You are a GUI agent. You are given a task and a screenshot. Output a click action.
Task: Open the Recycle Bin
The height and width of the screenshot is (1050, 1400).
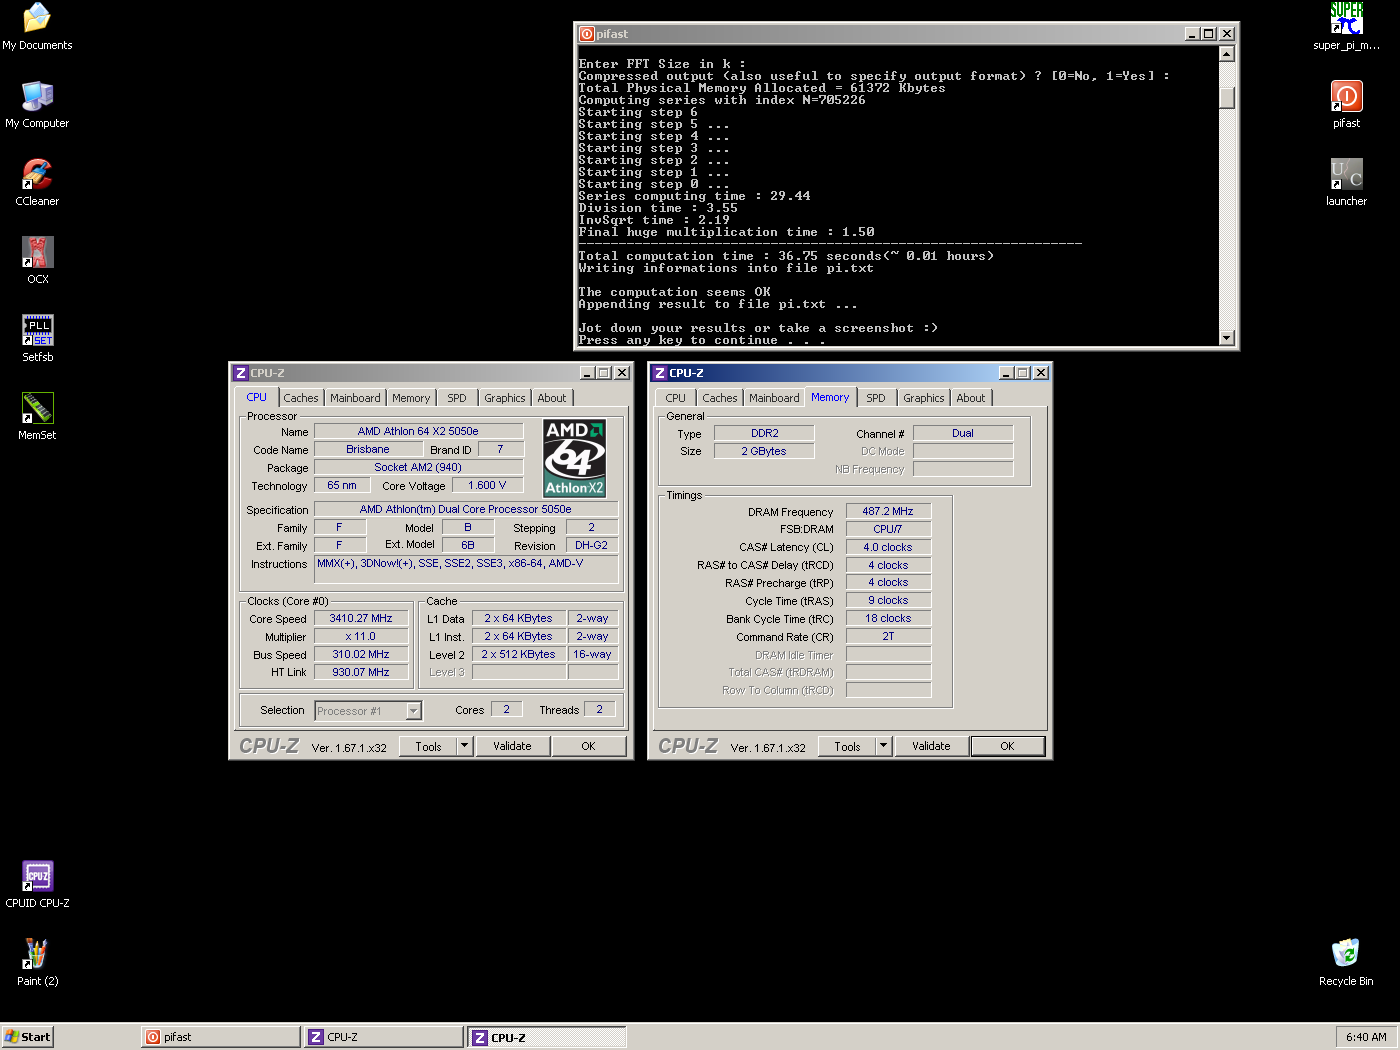(x=1346, y=962)
